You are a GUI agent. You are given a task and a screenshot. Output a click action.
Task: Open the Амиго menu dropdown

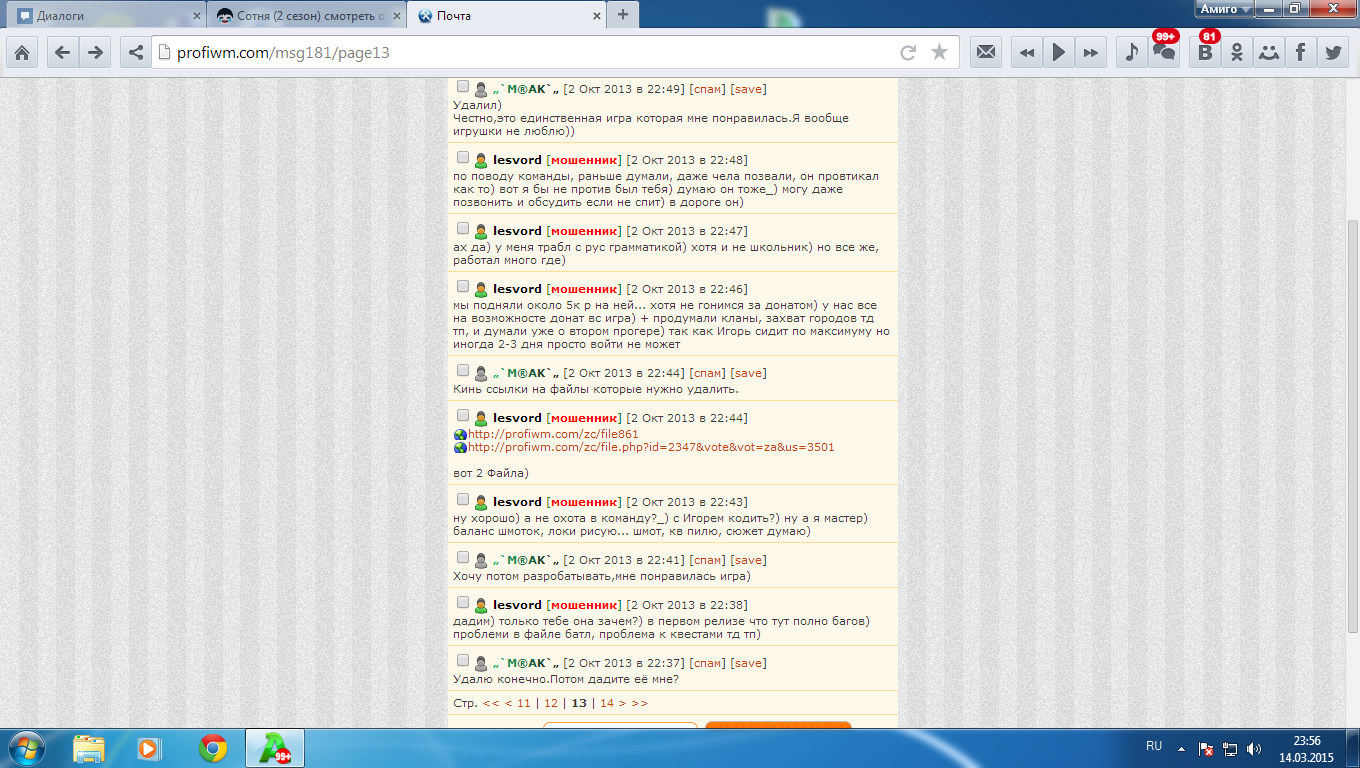(1225, 9)
